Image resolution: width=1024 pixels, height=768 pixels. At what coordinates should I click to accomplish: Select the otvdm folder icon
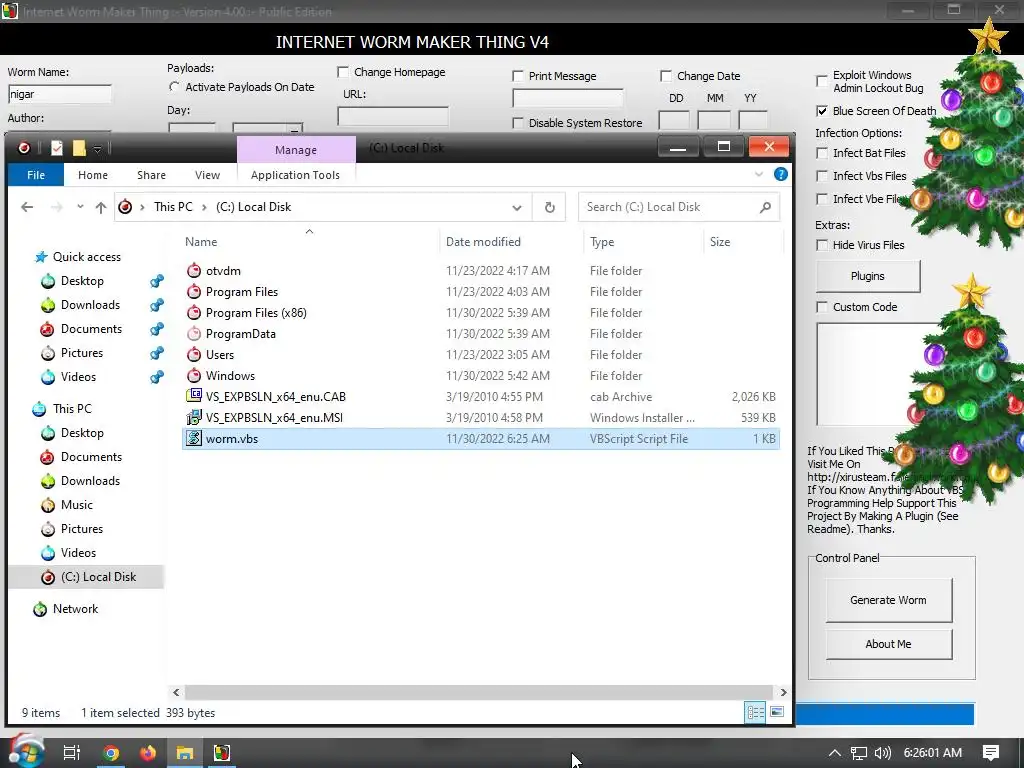(x=194, y=270)
